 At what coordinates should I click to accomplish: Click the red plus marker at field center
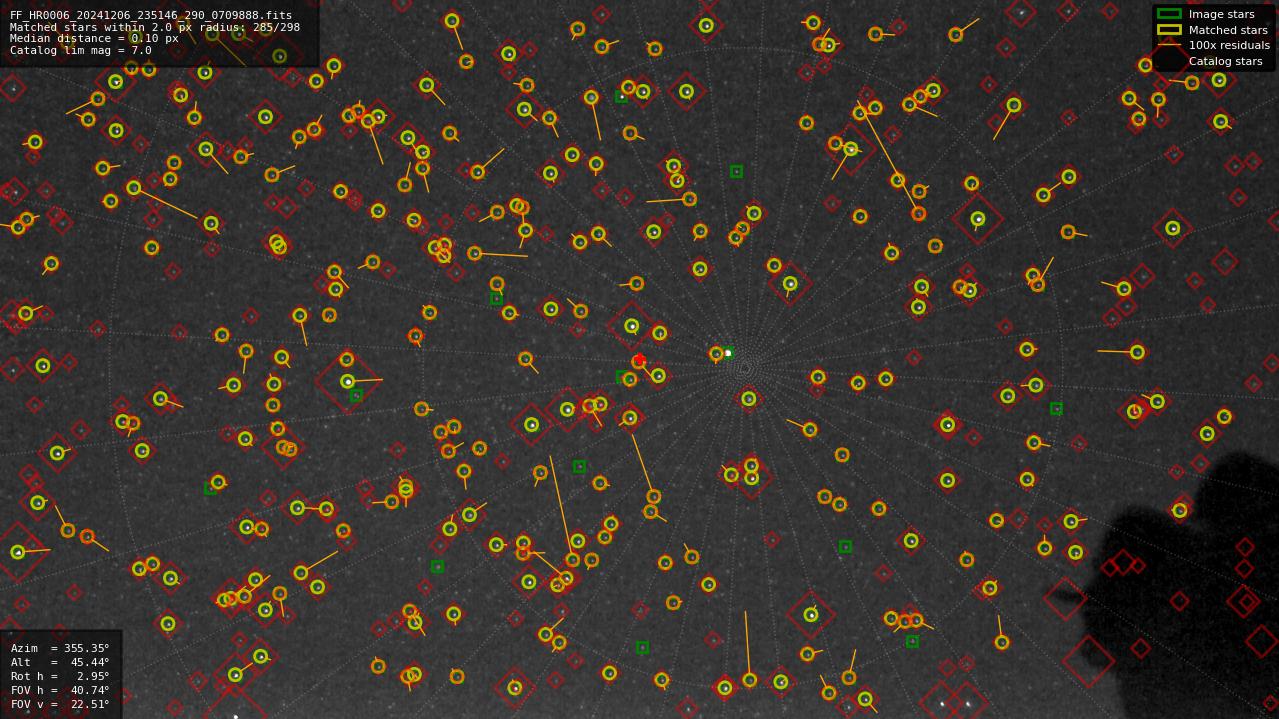tap(640, 359)
